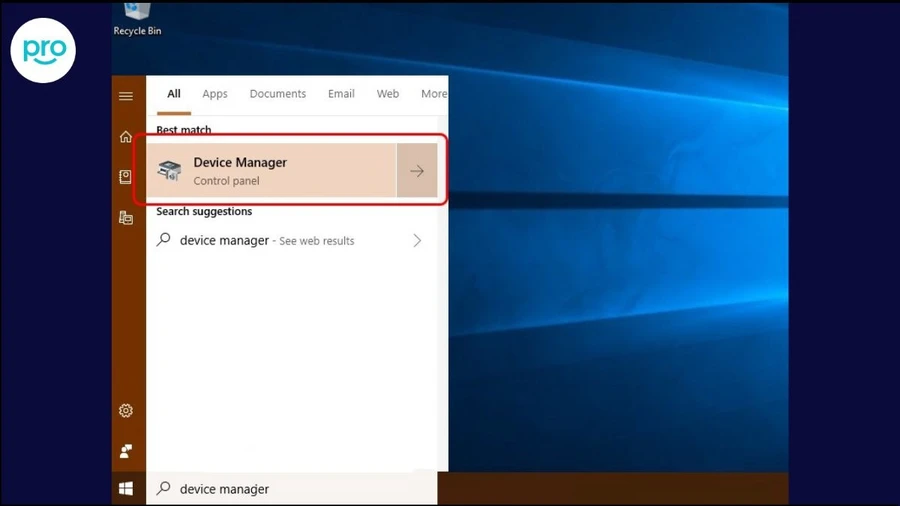Click the 'Best match' heading text
Screen dimensions: 900x506
pyautogui.click(x=184, y=130)
